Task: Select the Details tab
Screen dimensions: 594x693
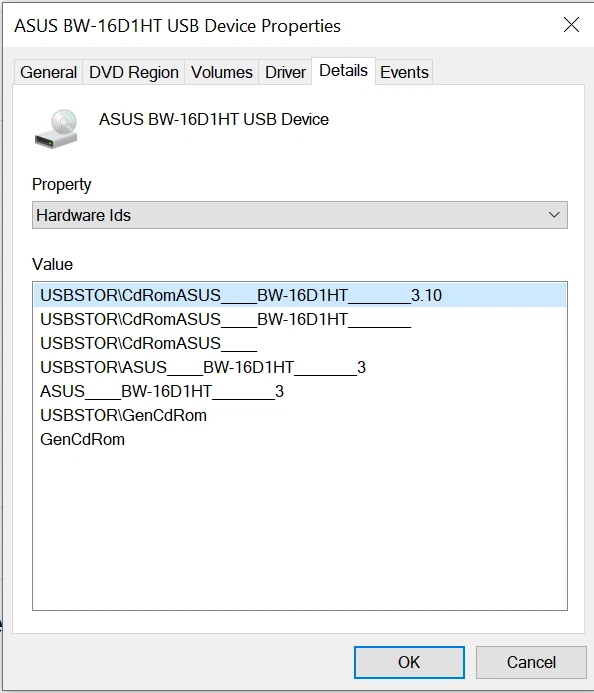Action: pyautogui.click(x=343, y=71)
